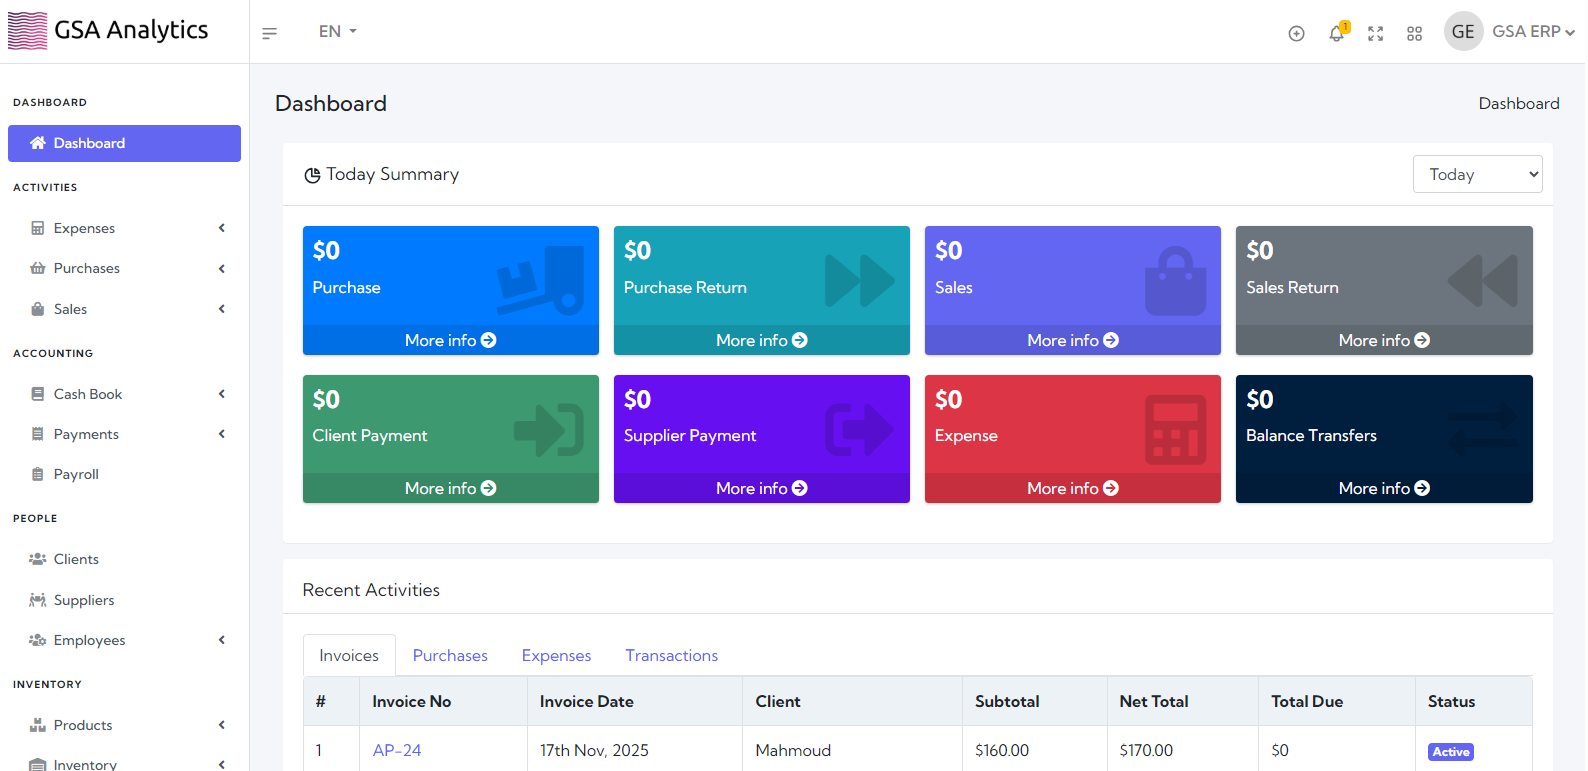Expand the Payments submenu chevron

coord(222,434)
